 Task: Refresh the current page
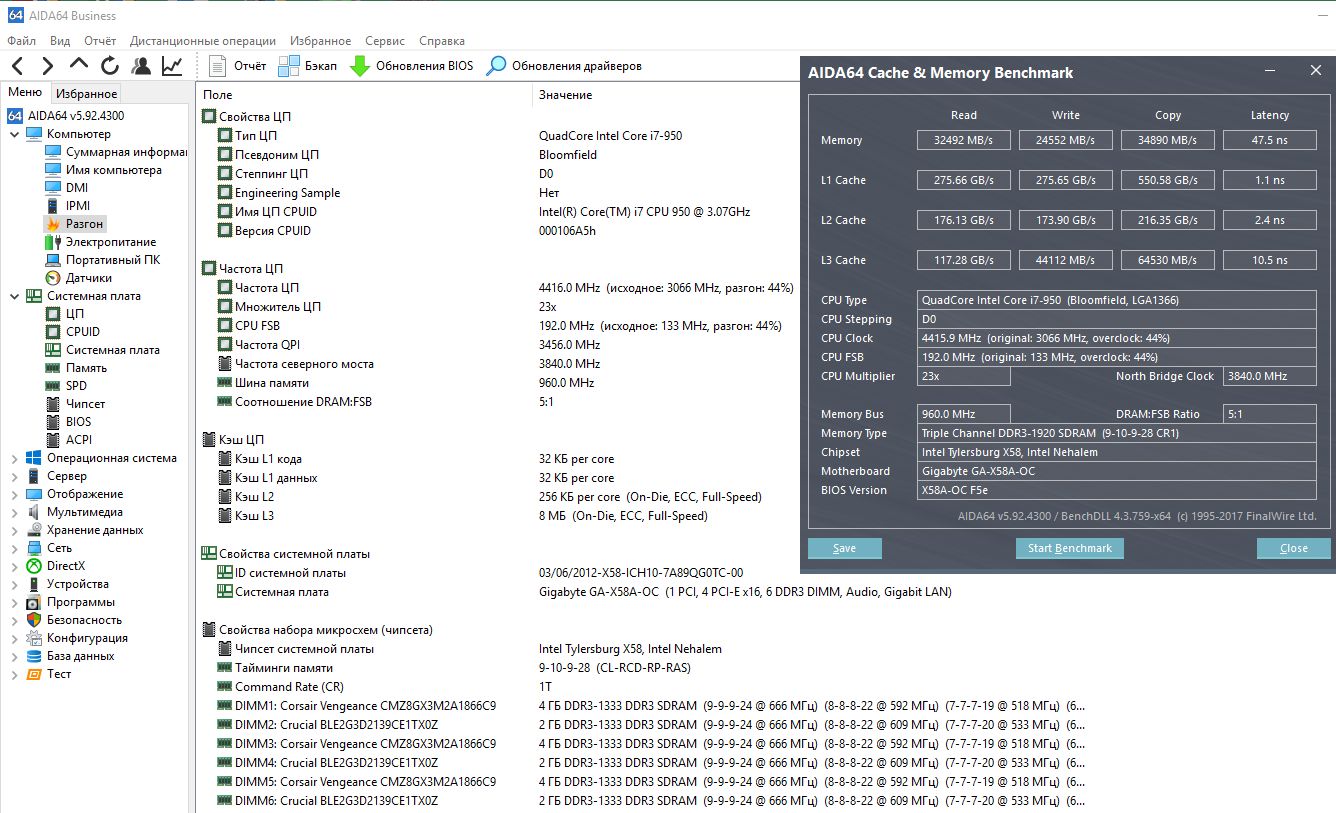click(x=110, y=66)
